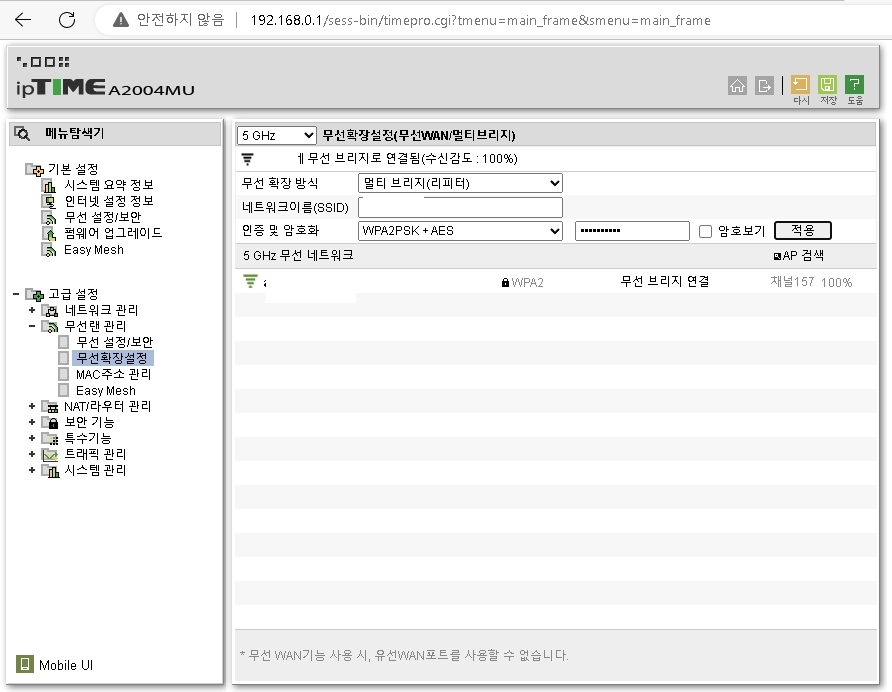Open Easy Mesh under 무선랜 관리

pyautogui.click(x=106, y=391)
